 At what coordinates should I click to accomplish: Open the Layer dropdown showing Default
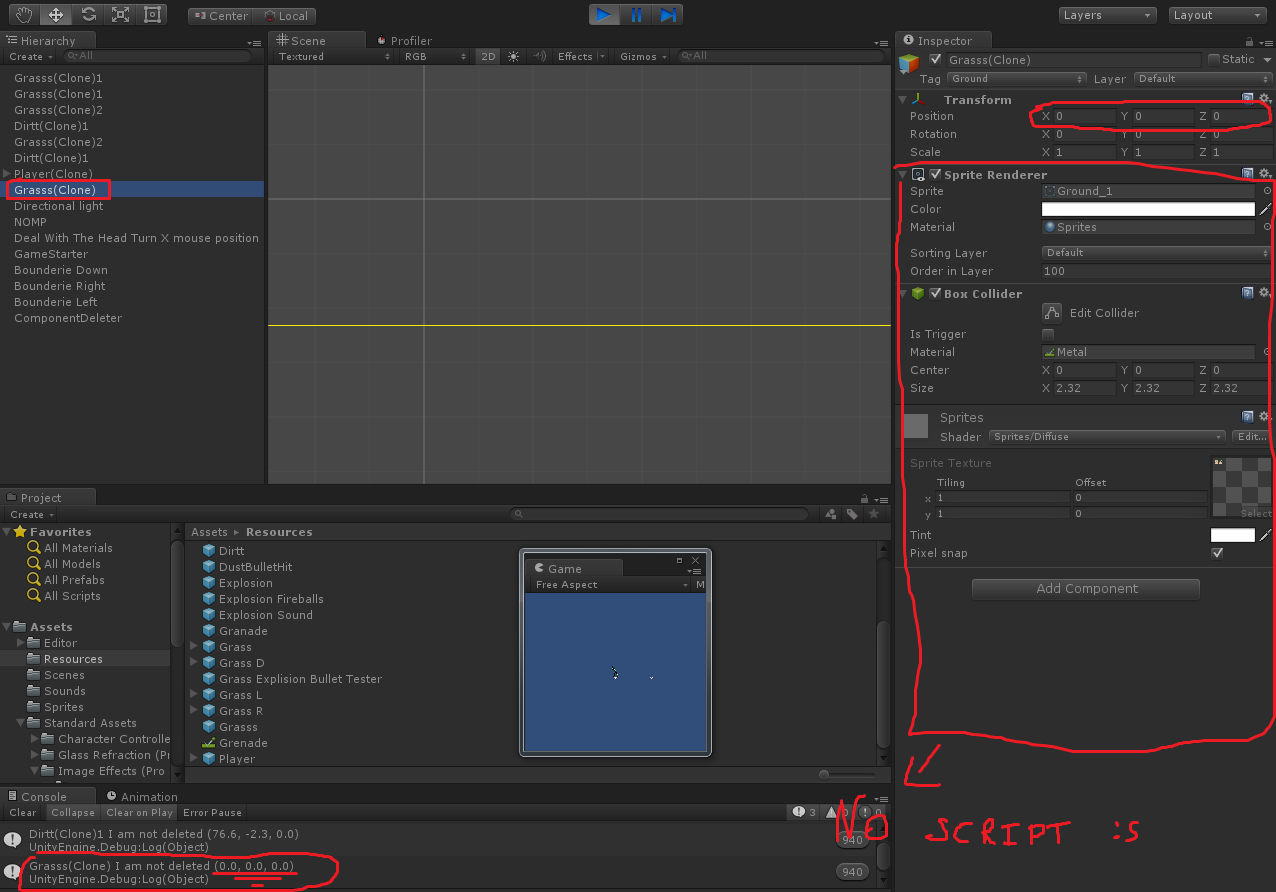[1201, 79]
